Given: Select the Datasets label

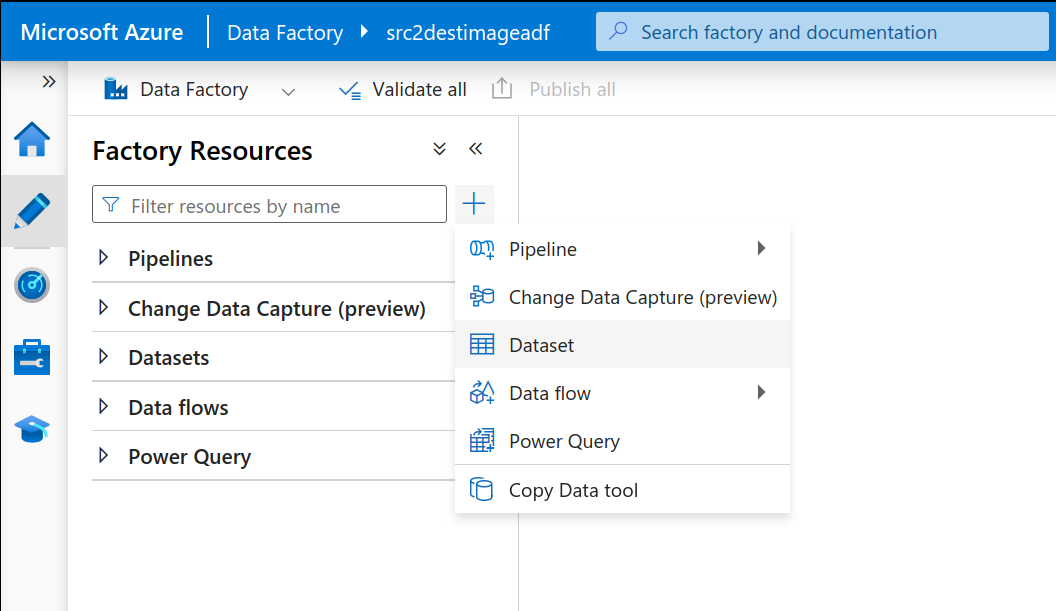Looking at the screenshot, I should click(168, 358).
